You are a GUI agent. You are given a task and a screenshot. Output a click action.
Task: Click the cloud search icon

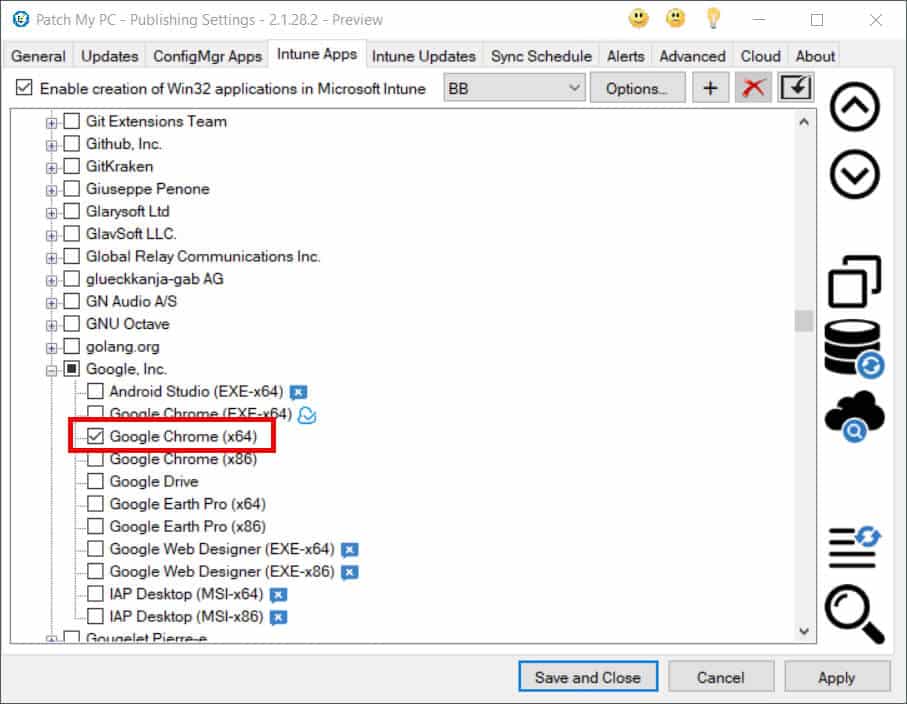(854, 416)
